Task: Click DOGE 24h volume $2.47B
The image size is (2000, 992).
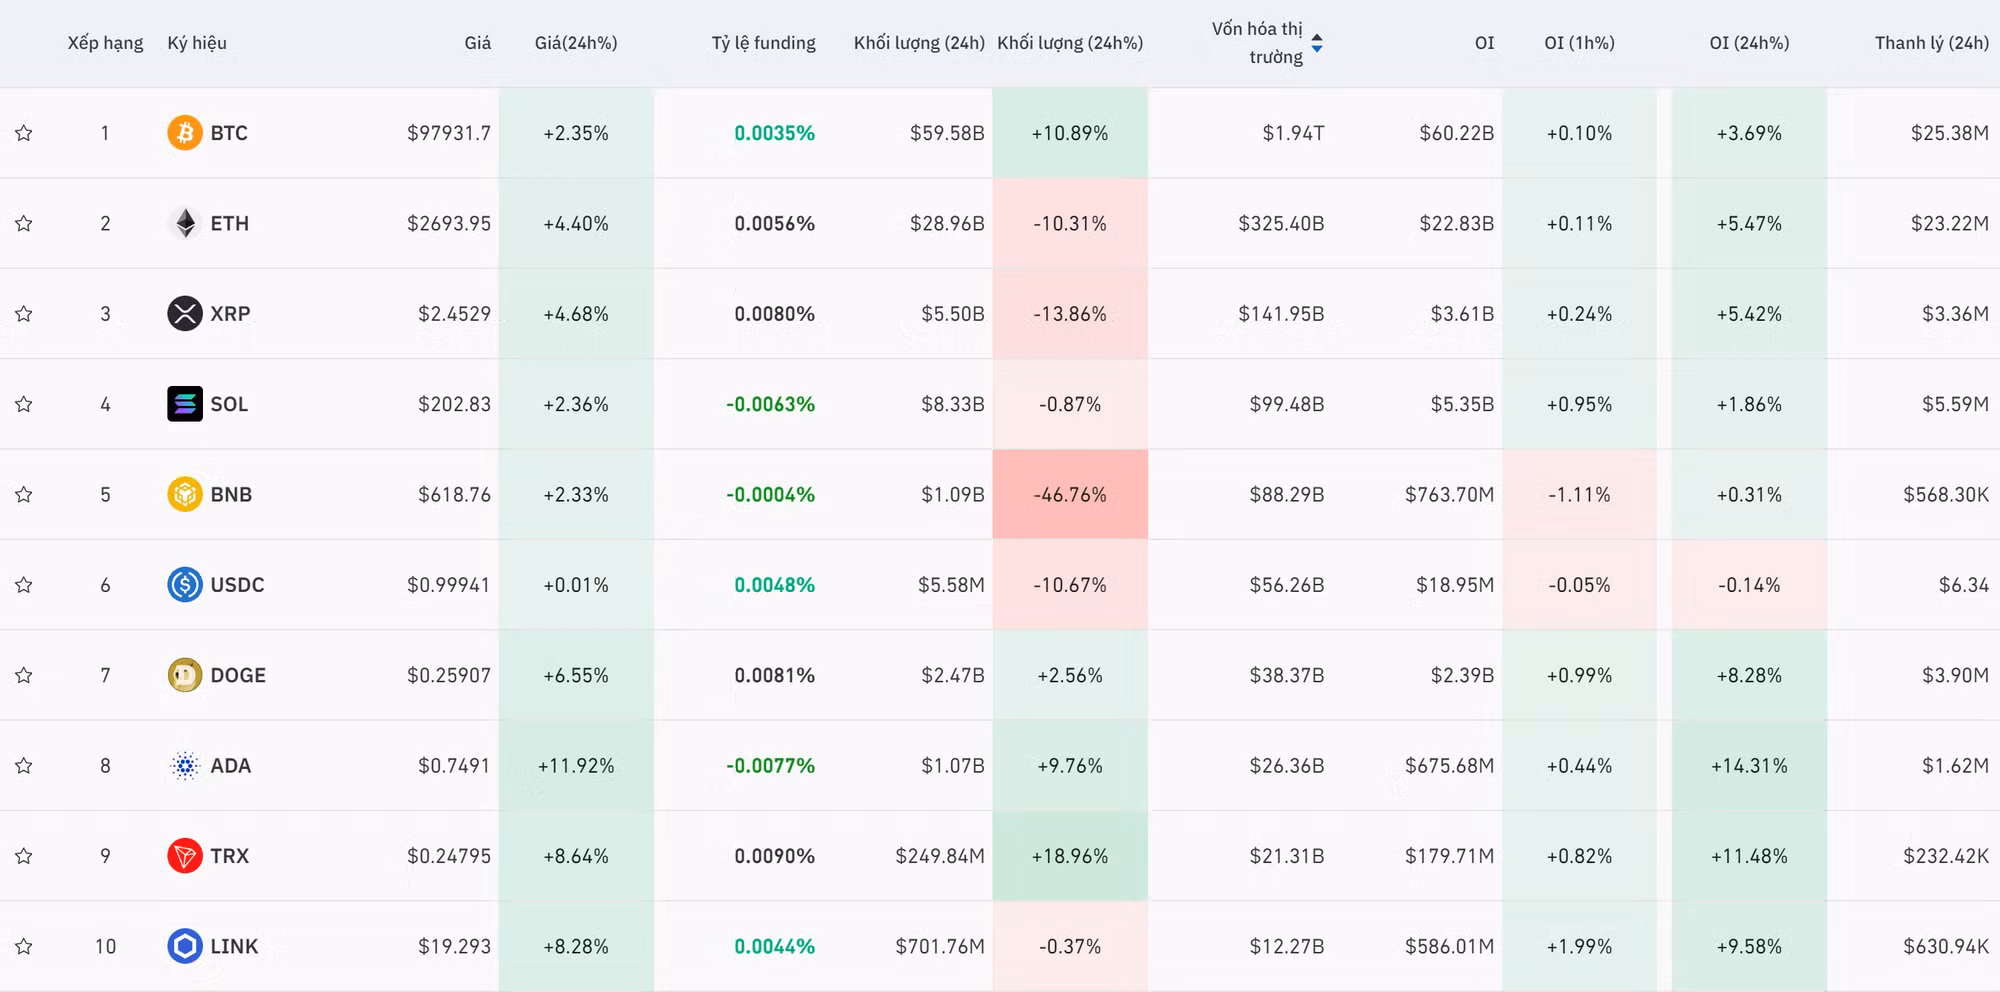Action: (953, 675)
